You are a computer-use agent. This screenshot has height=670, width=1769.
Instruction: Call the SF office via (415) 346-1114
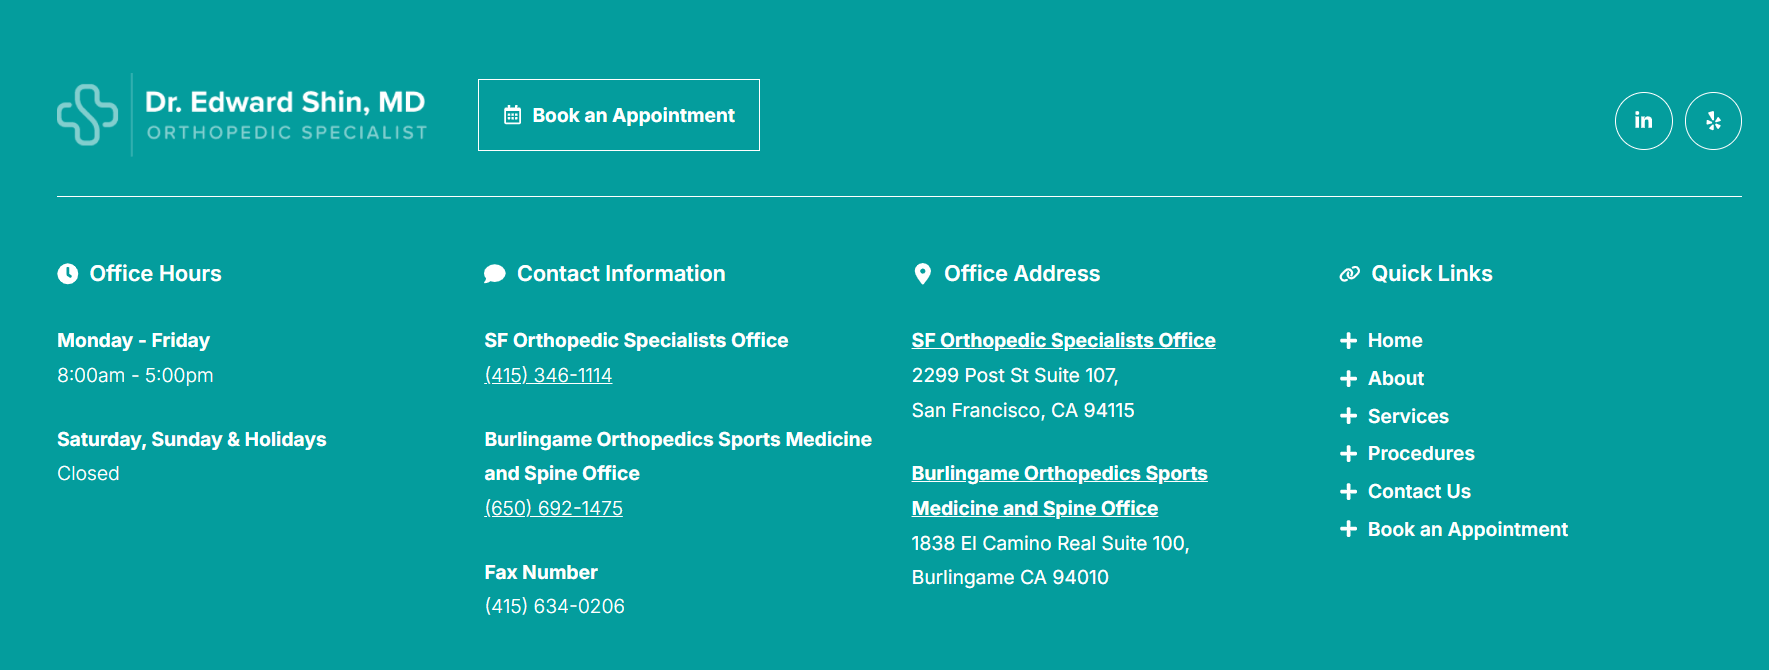pyautogui.click(x=548, y=375)
